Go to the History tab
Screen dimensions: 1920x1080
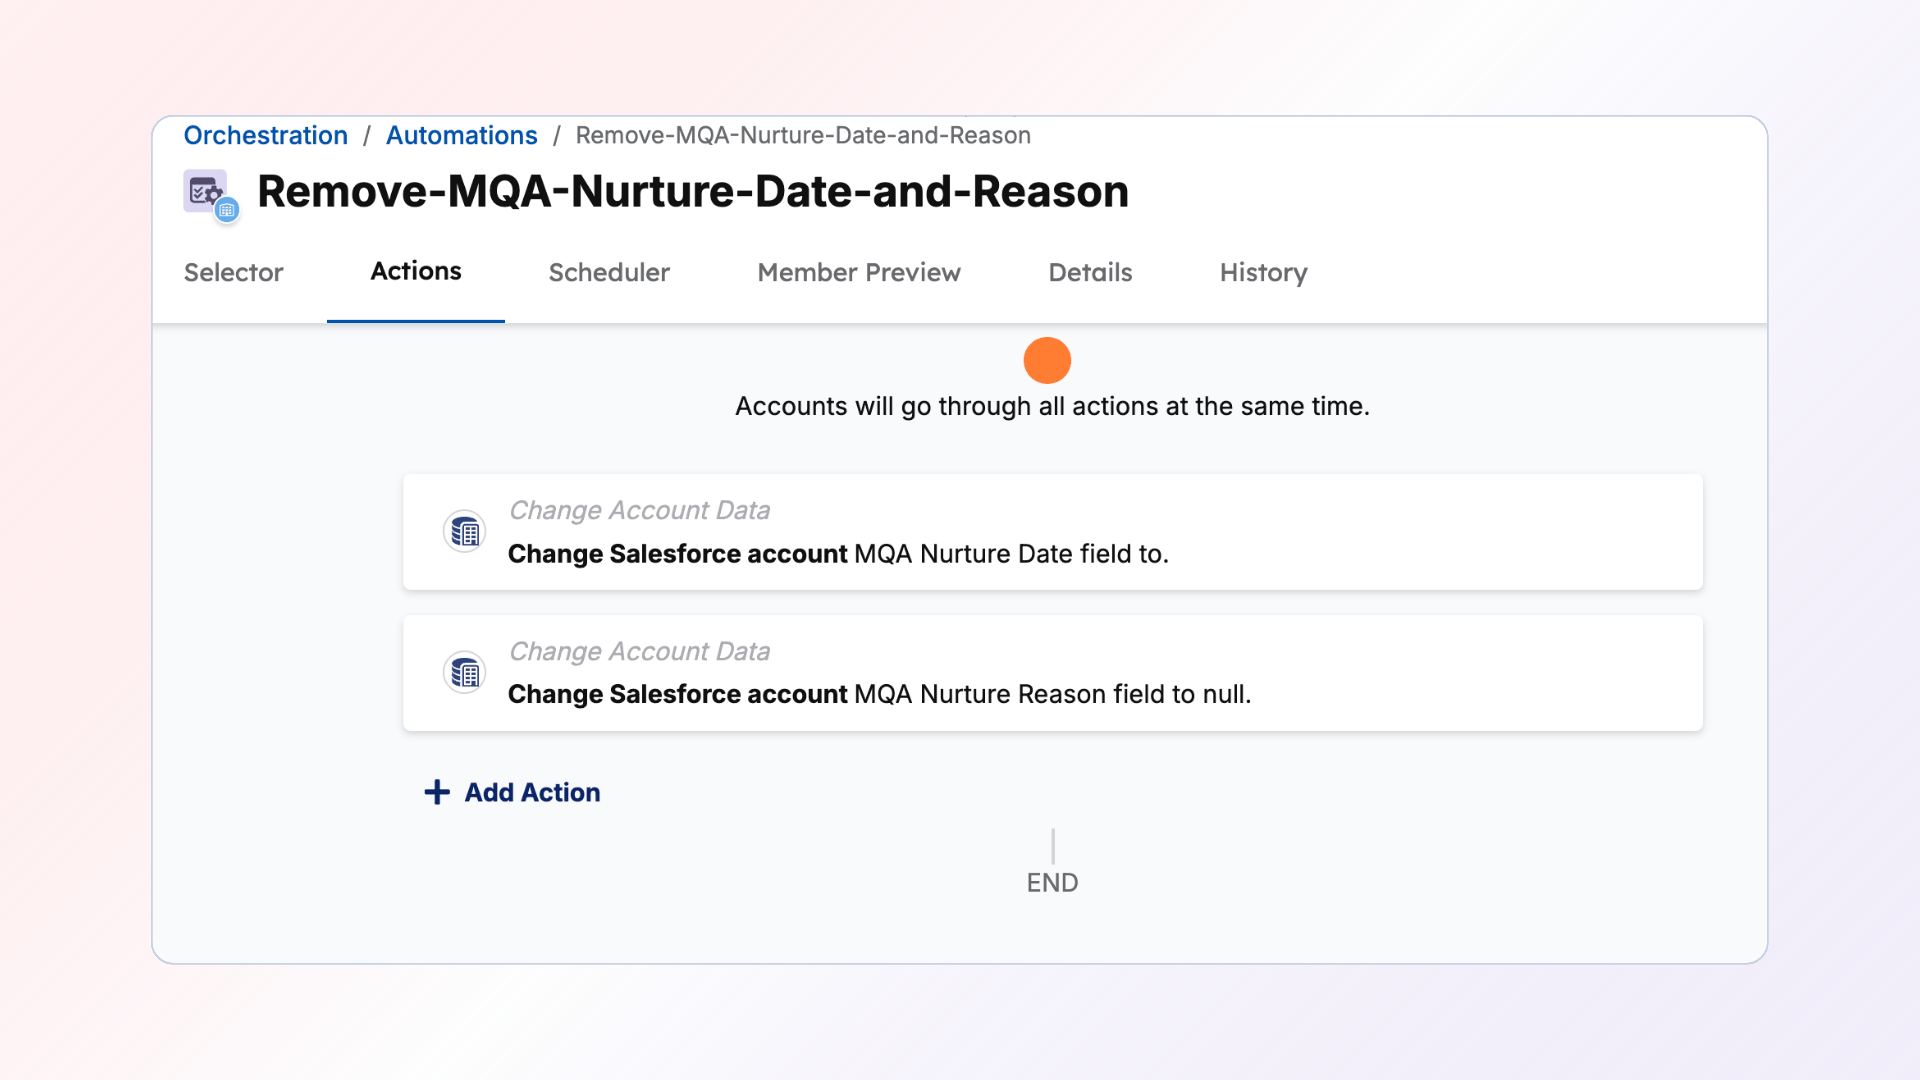[1263, 272]
